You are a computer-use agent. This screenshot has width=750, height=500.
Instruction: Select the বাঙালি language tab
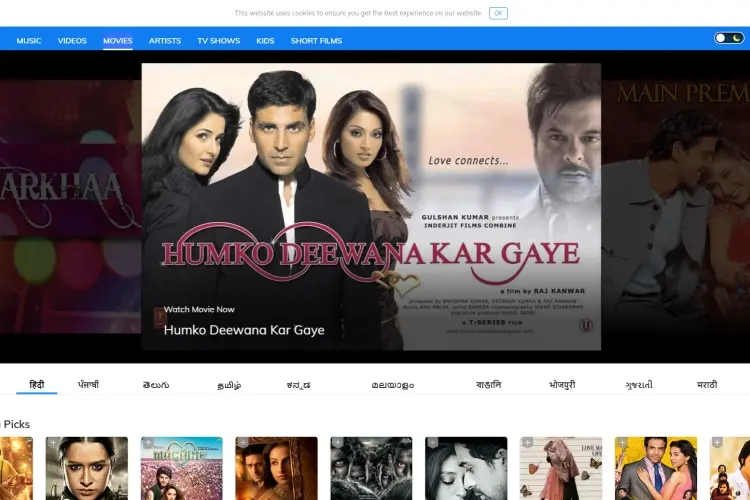click(x=488, y=385)
